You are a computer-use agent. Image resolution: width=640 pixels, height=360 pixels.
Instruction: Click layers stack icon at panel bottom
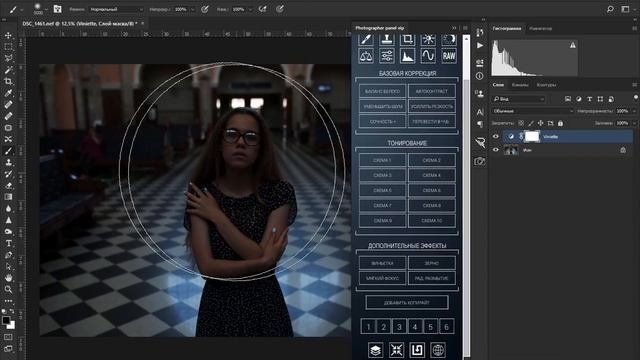pos(376,350)
